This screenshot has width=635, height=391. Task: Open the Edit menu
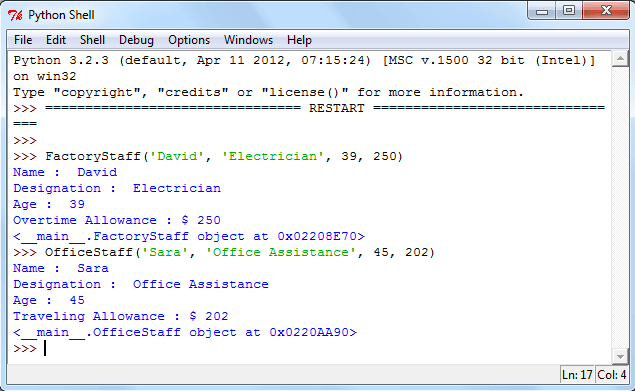point(55,40)
